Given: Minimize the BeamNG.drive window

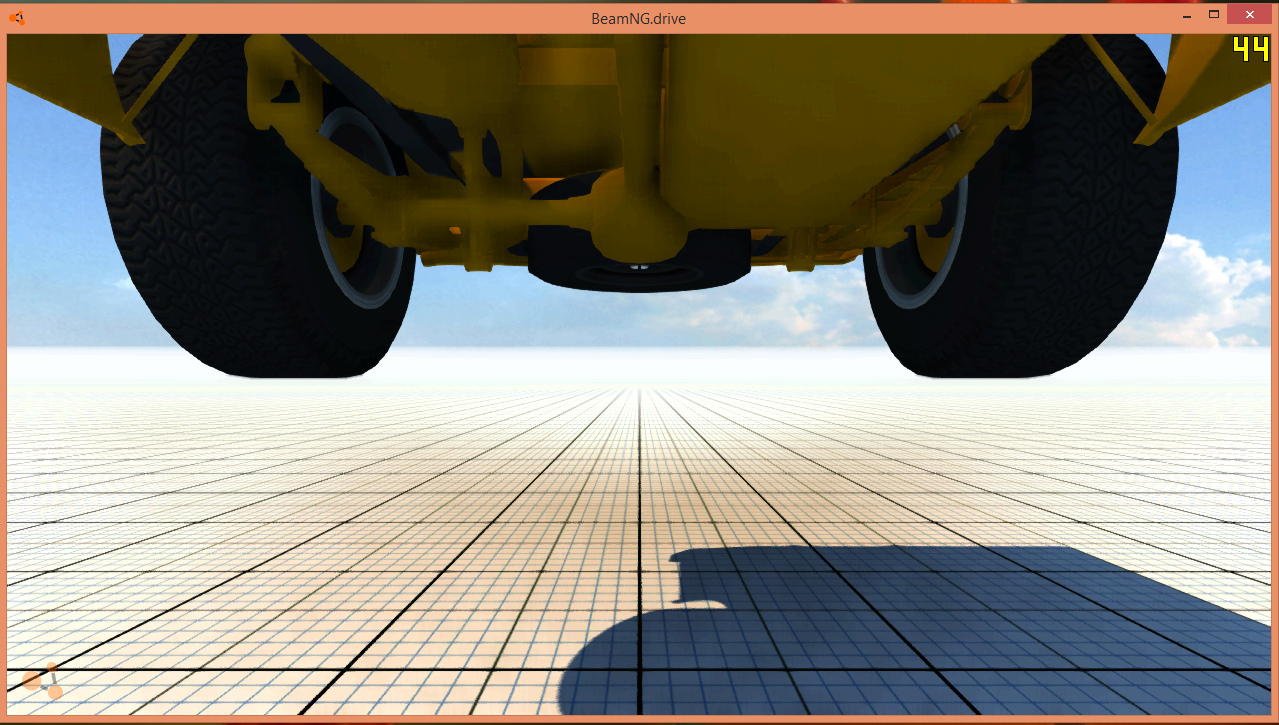Looking at the screenshot, I should (1186, 16).
